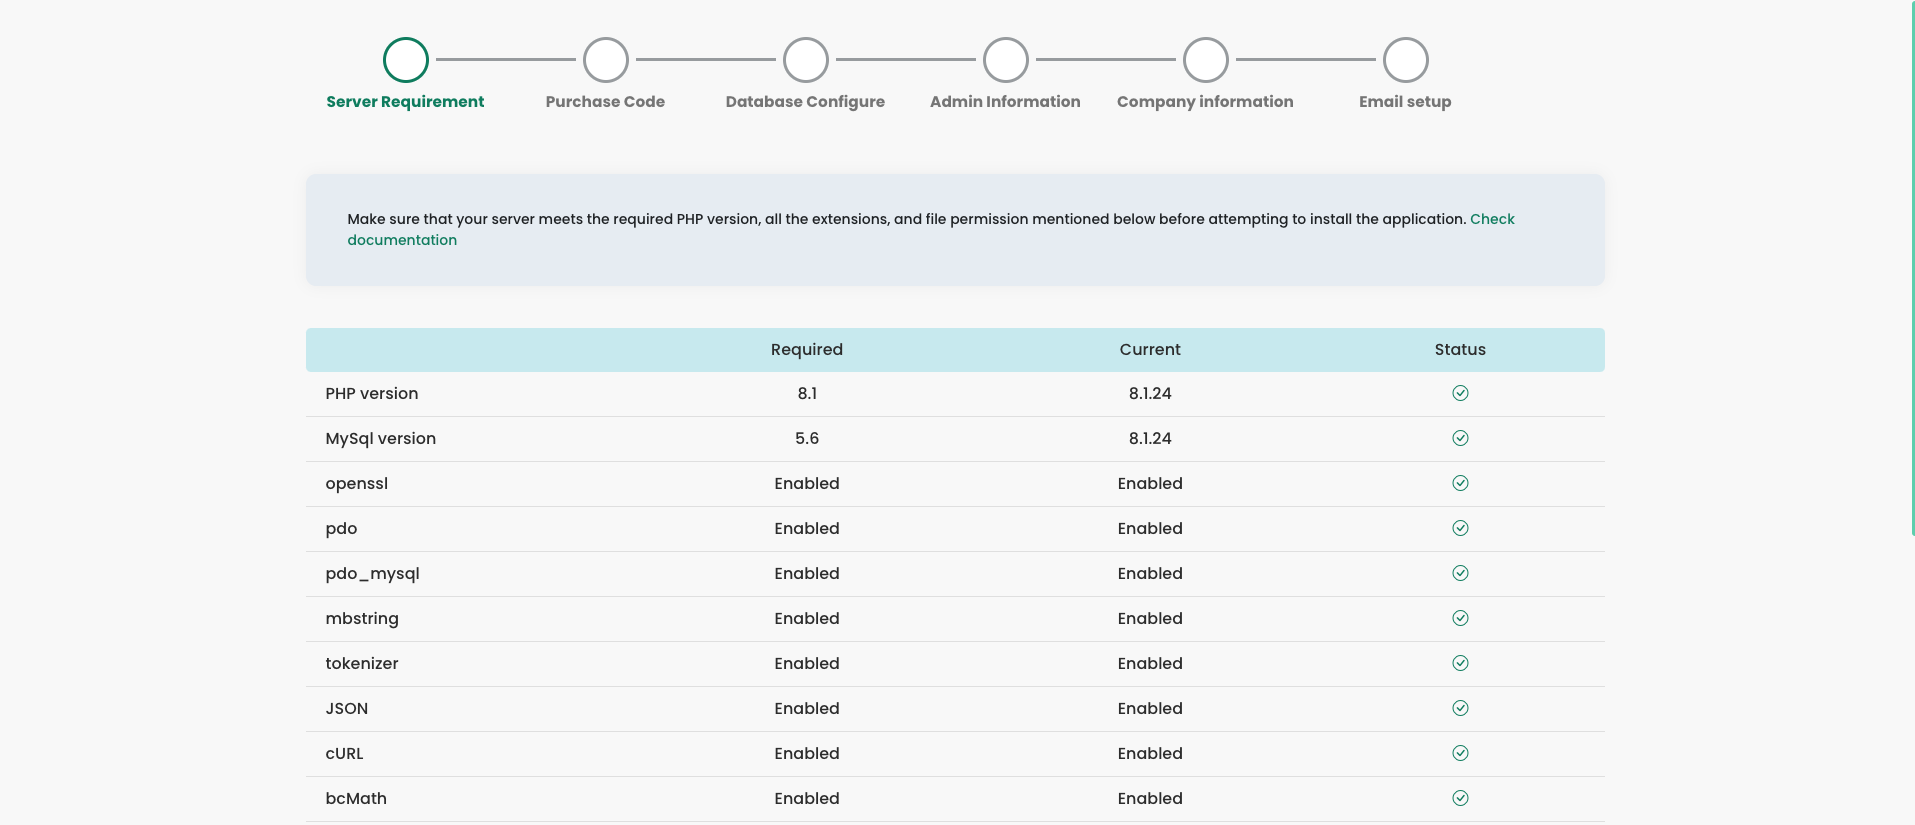Click the bcMath row label
Viewport: 1915px width, 825px height.
tap(356, 799)
